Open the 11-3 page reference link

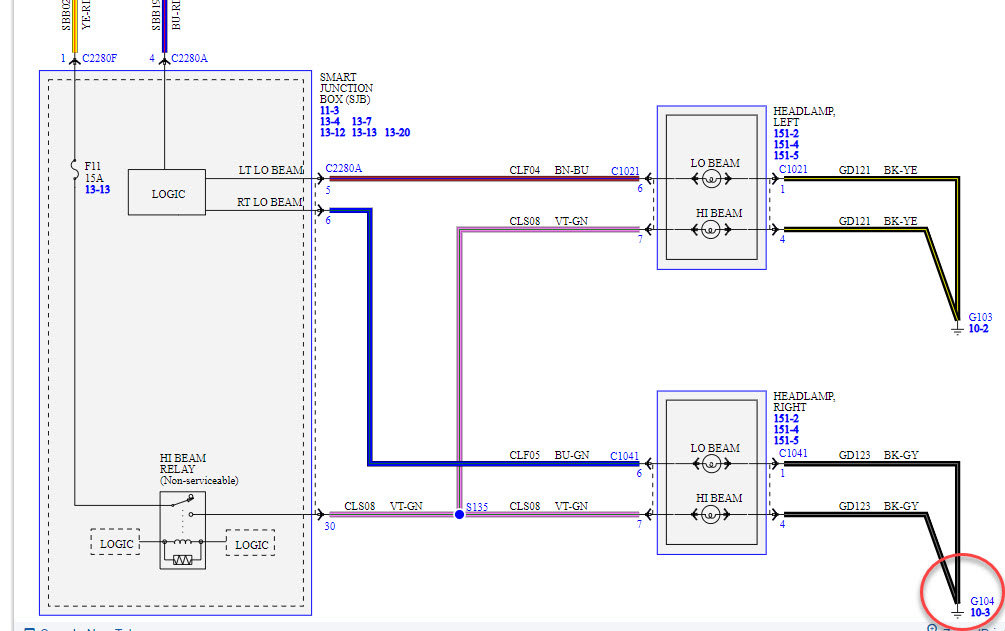click(330, 110)
